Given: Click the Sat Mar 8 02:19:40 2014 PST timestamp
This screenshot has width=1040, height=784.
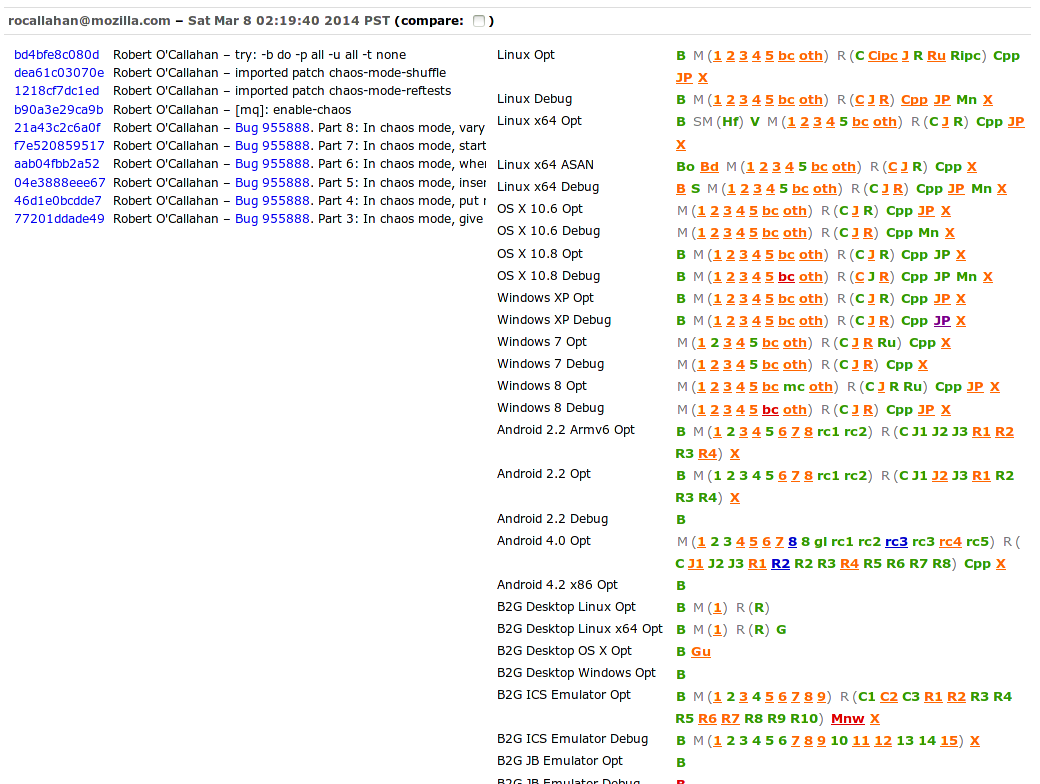Looking at the screenshot, I should [x=289, y=21].
